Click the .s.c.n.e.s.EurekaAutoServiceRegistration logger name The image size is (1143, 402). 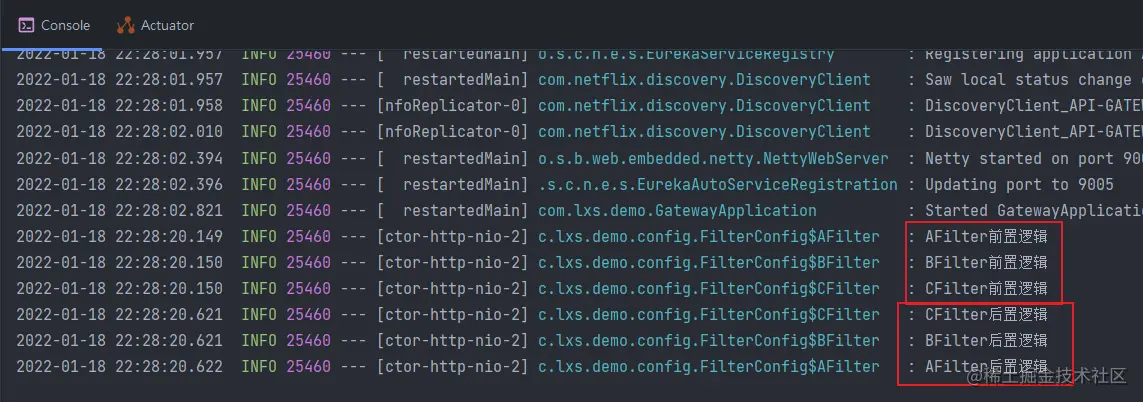(x=717, y=185)
